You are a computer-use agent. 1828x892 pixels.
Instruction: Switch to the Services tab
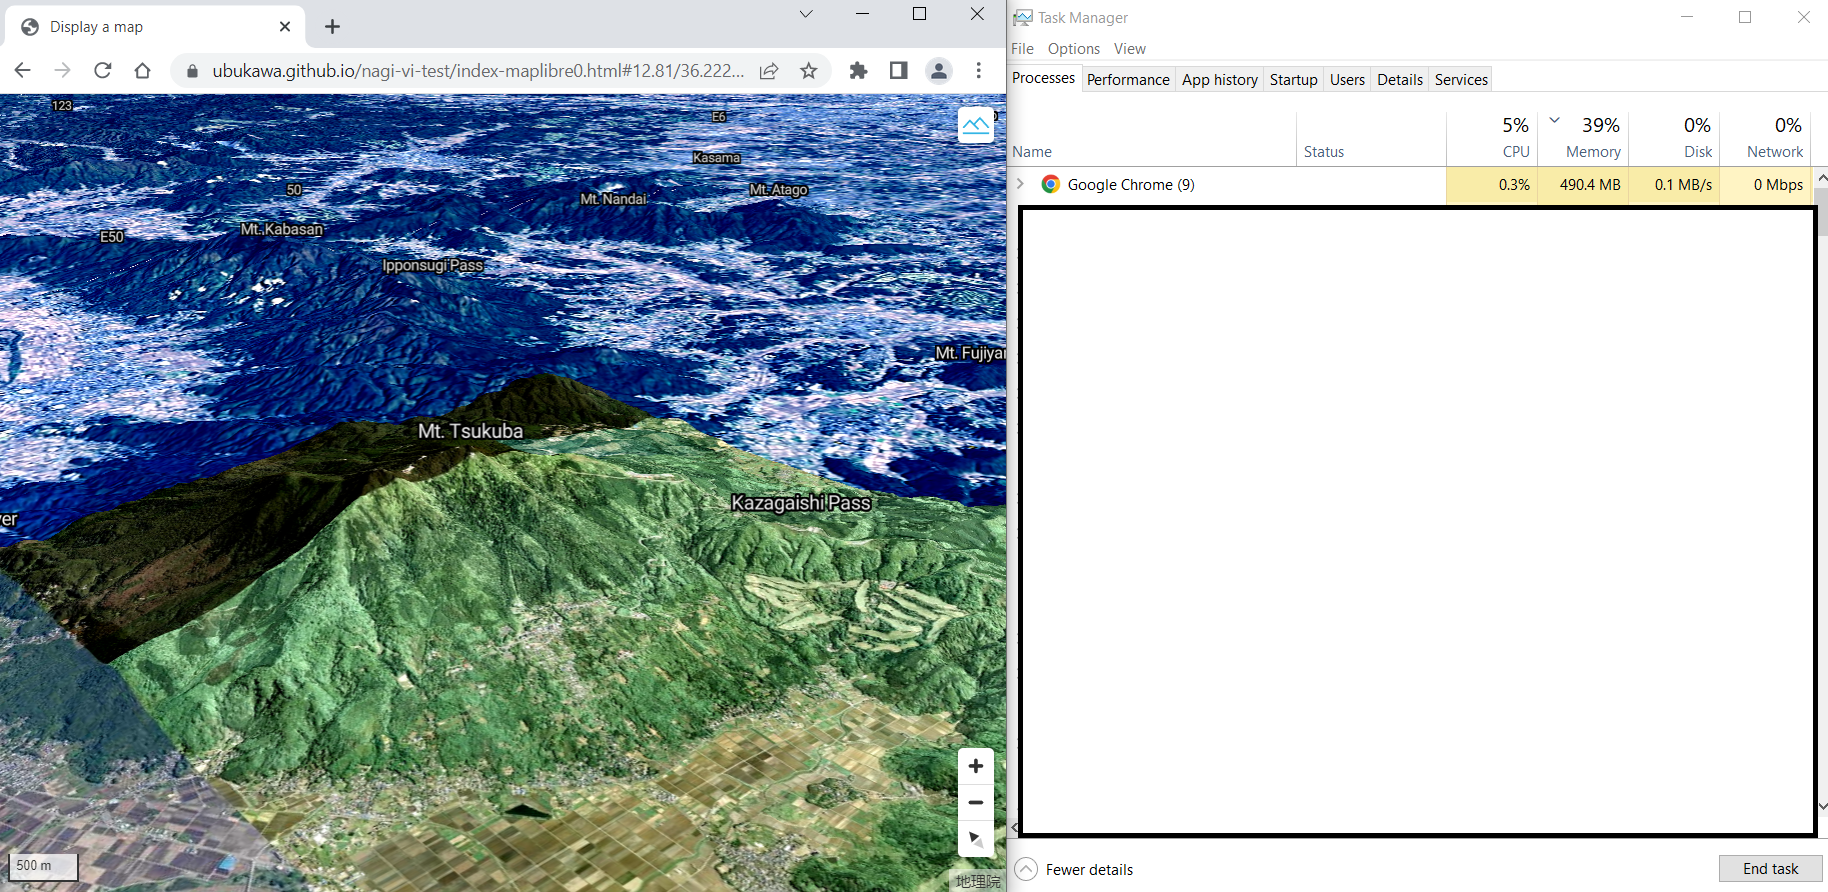click(x=1461, y=79)
